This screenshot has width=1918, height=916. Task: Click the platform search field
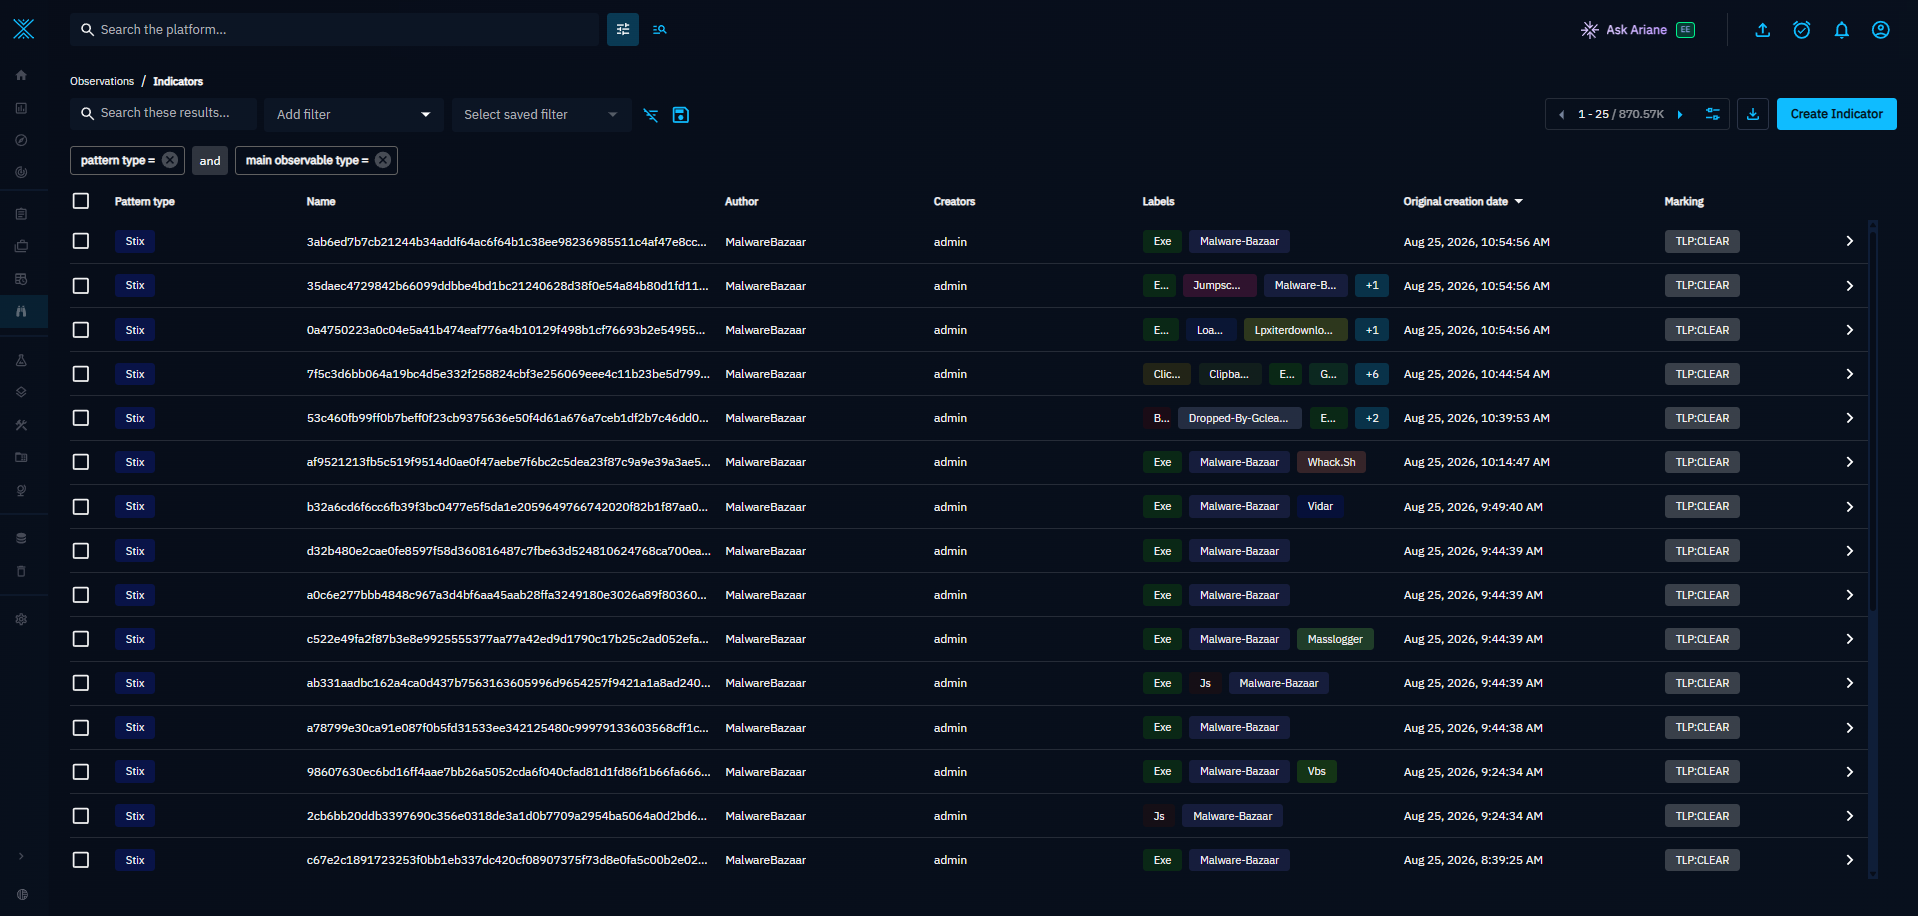pos(335,30)
